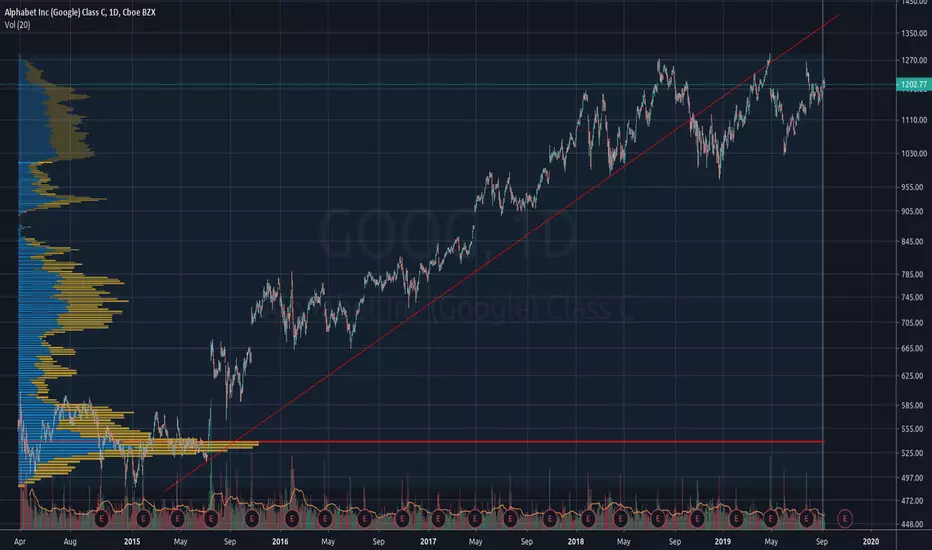
Task: Click the 2019 label on time axis
Action: click(x=723, y=542)
